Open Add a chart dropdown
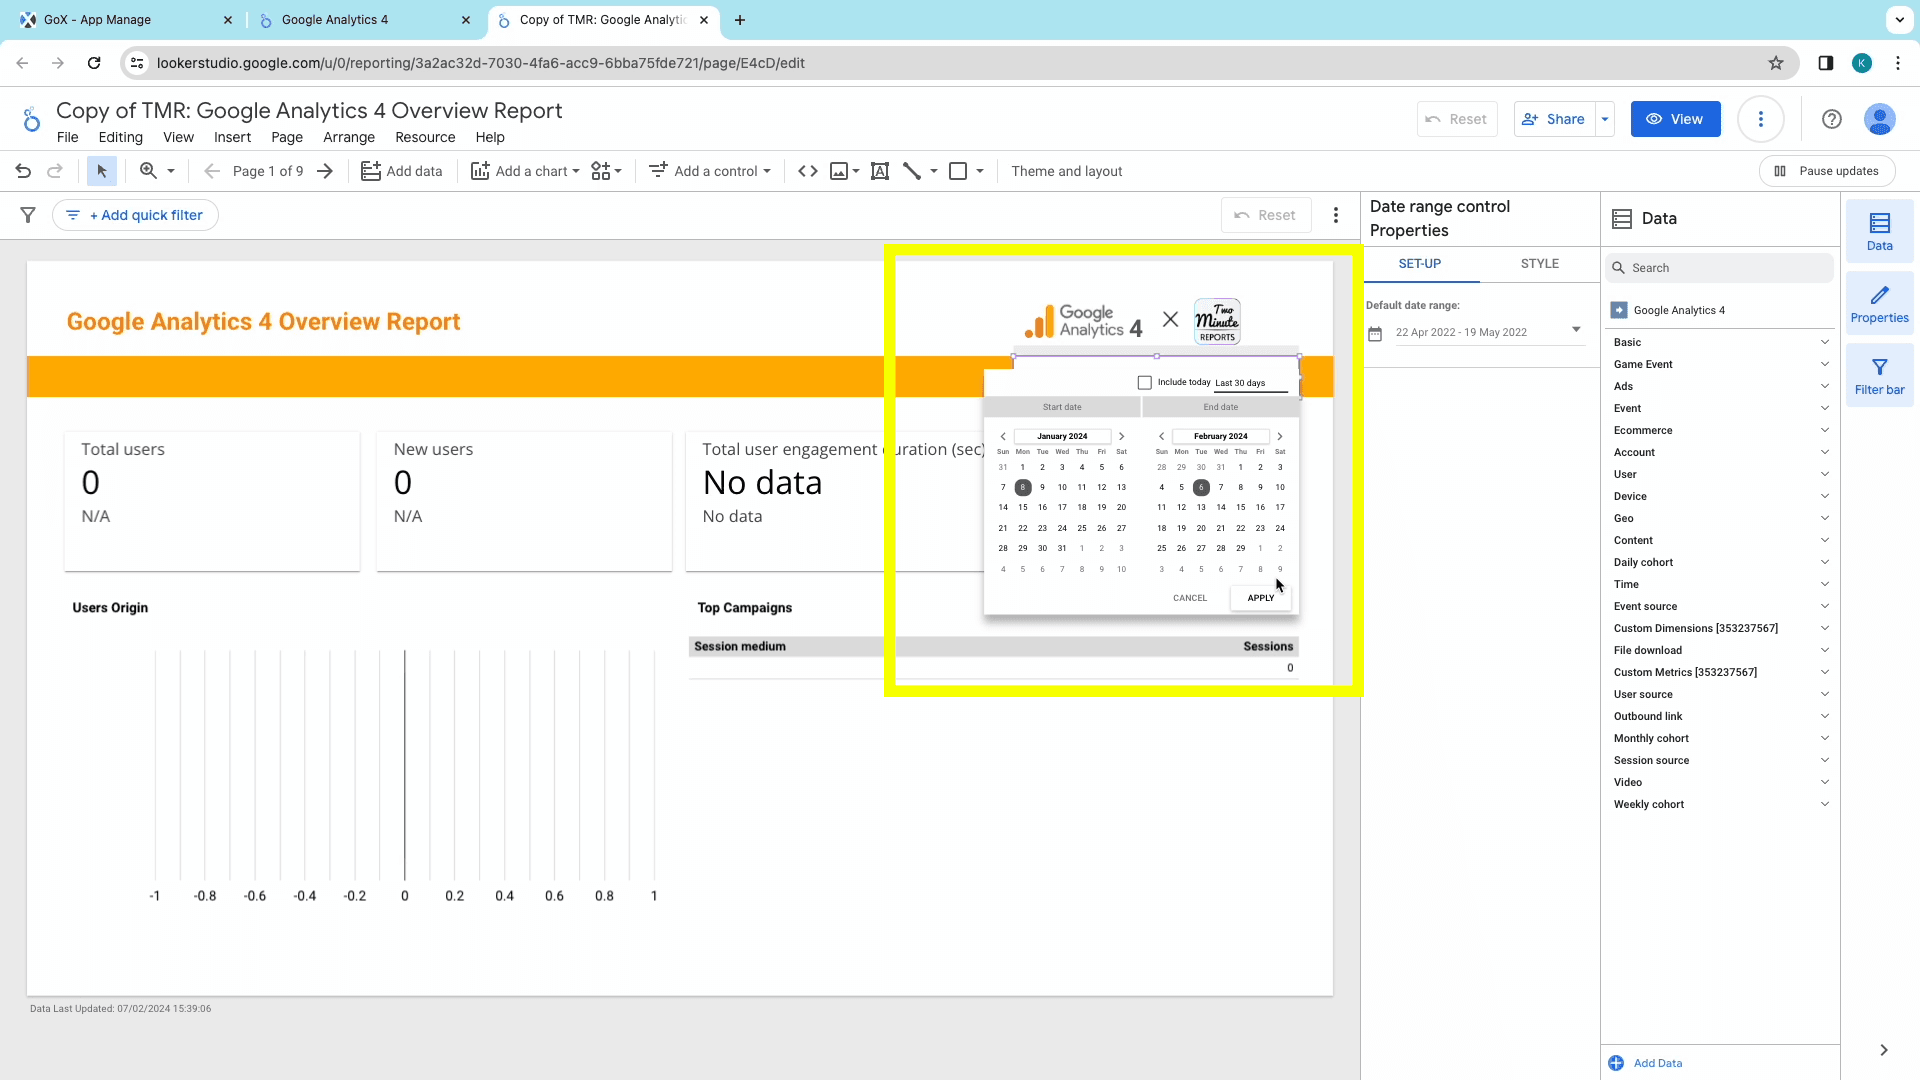Viewport: 1920px width, 1080px height. pyautogui.click(x=526, y=171)
